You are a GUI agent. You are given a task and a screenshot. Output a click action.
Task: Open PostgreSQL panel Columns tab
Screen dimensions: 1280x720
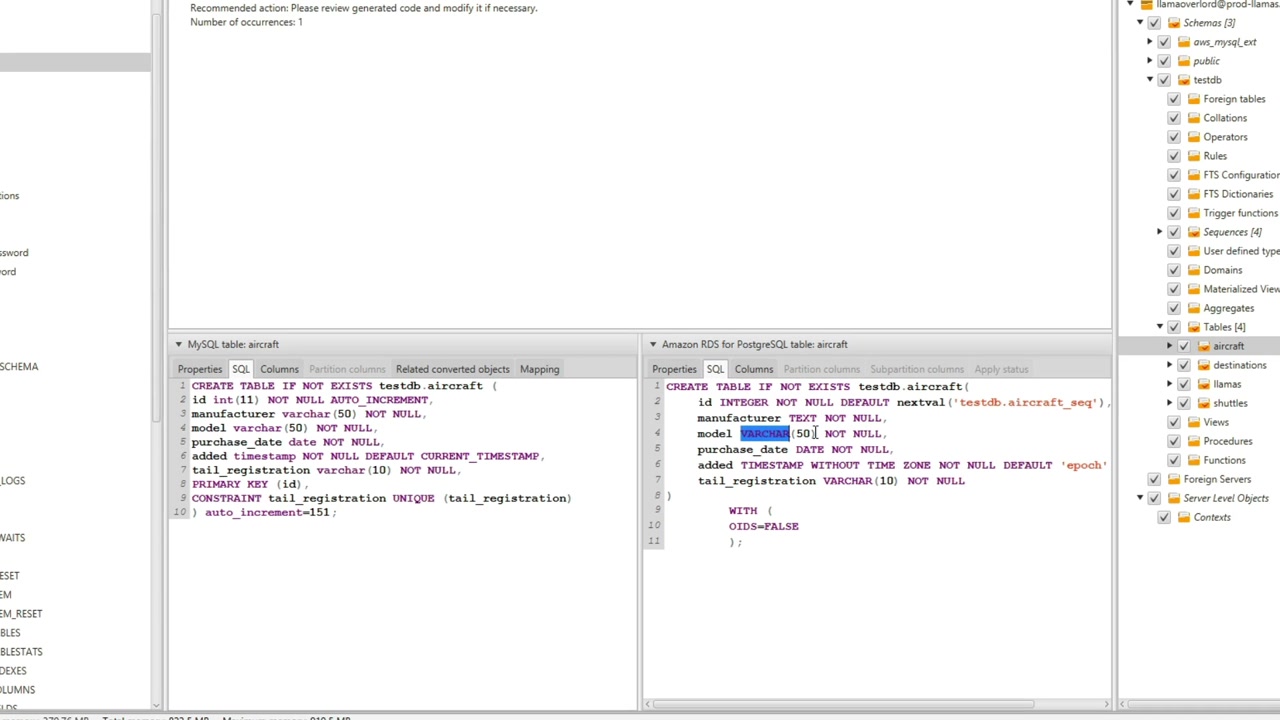pyautogui.click(x=754, y=369)
